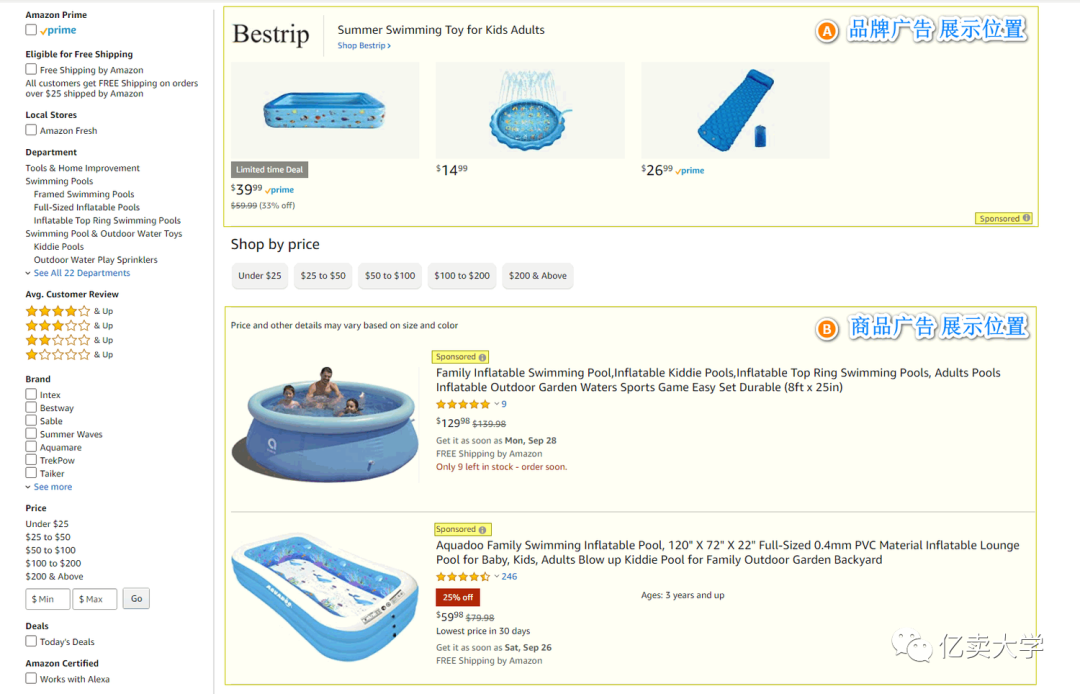Viewport: 1080px width, 694px height.
Task: Open the blue pool float mat image
Action: point(735,110)
